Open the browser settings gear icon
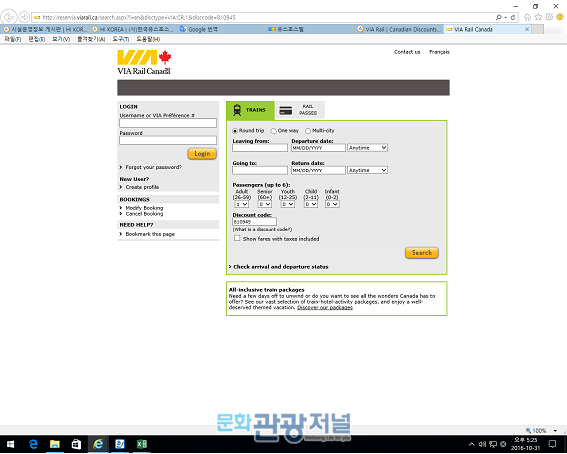 click(x=549, y=17)
